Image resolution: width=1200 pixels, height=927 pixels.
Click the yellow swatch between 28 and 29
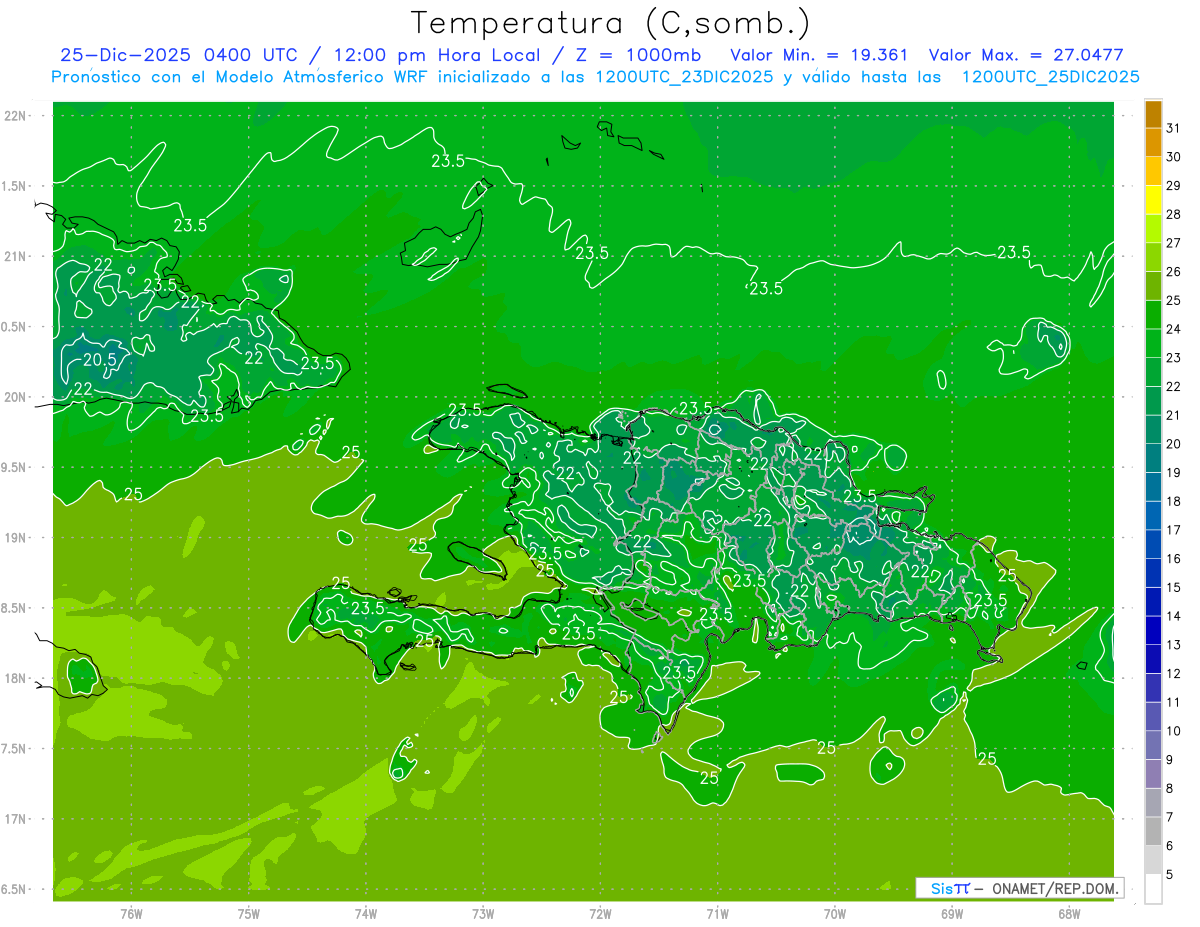(x=1153, y=200)
